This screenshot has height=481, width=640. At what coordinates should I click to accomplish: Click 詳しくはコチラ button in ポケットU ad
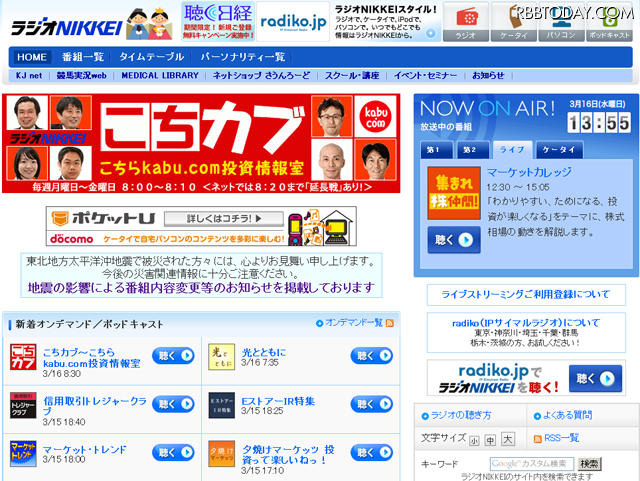pyautogui.click(x=224, y=219)
